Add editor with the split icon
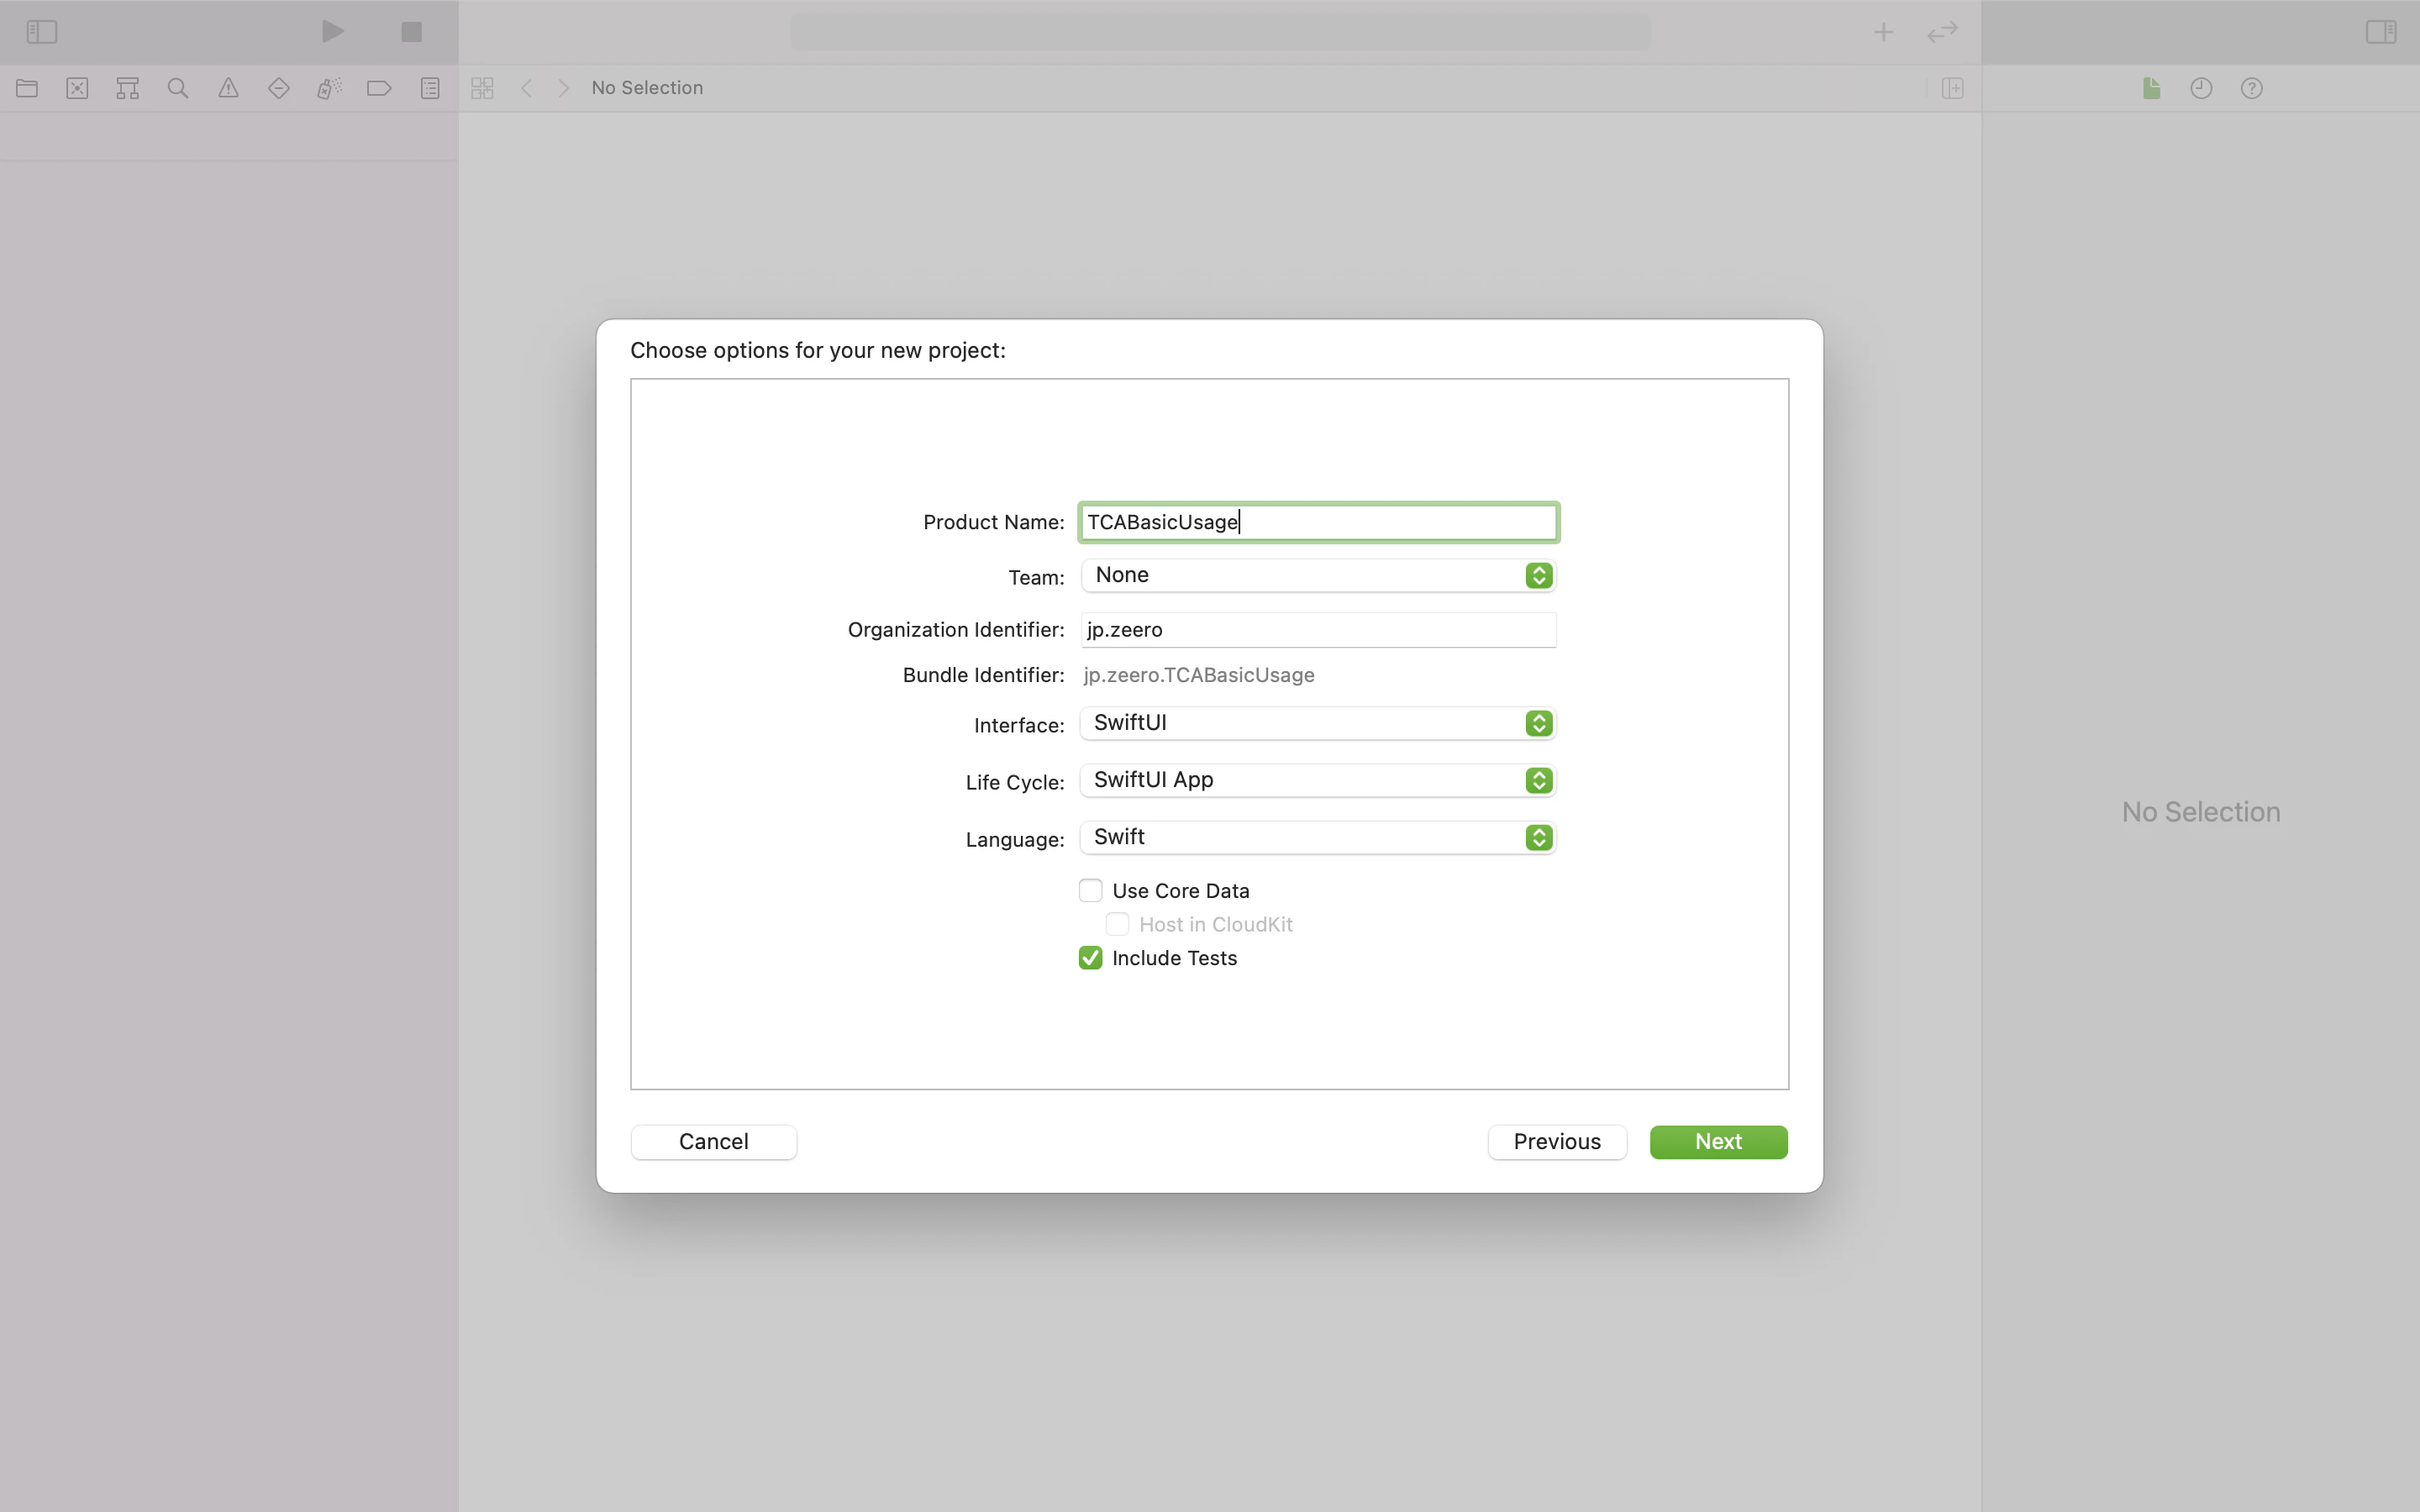The height and width of the screenshot is (1512, 2420). coord(1952,88)
